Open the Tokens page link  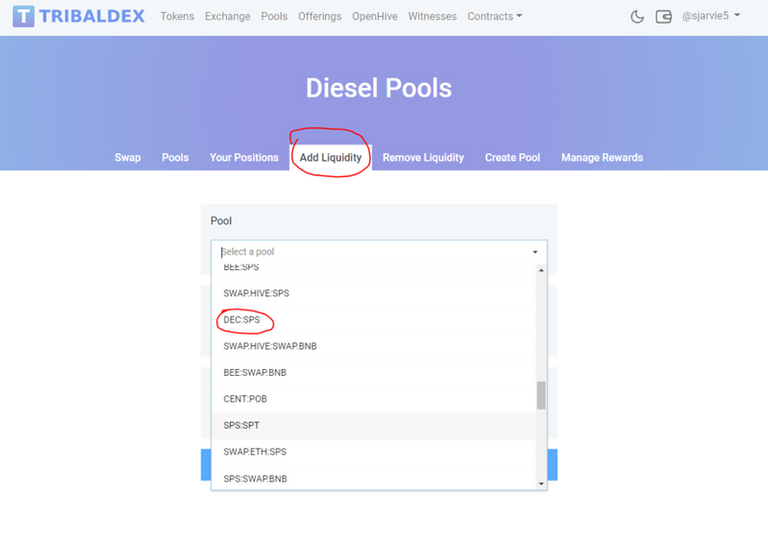pyautogui.click(x=177, y=16)
